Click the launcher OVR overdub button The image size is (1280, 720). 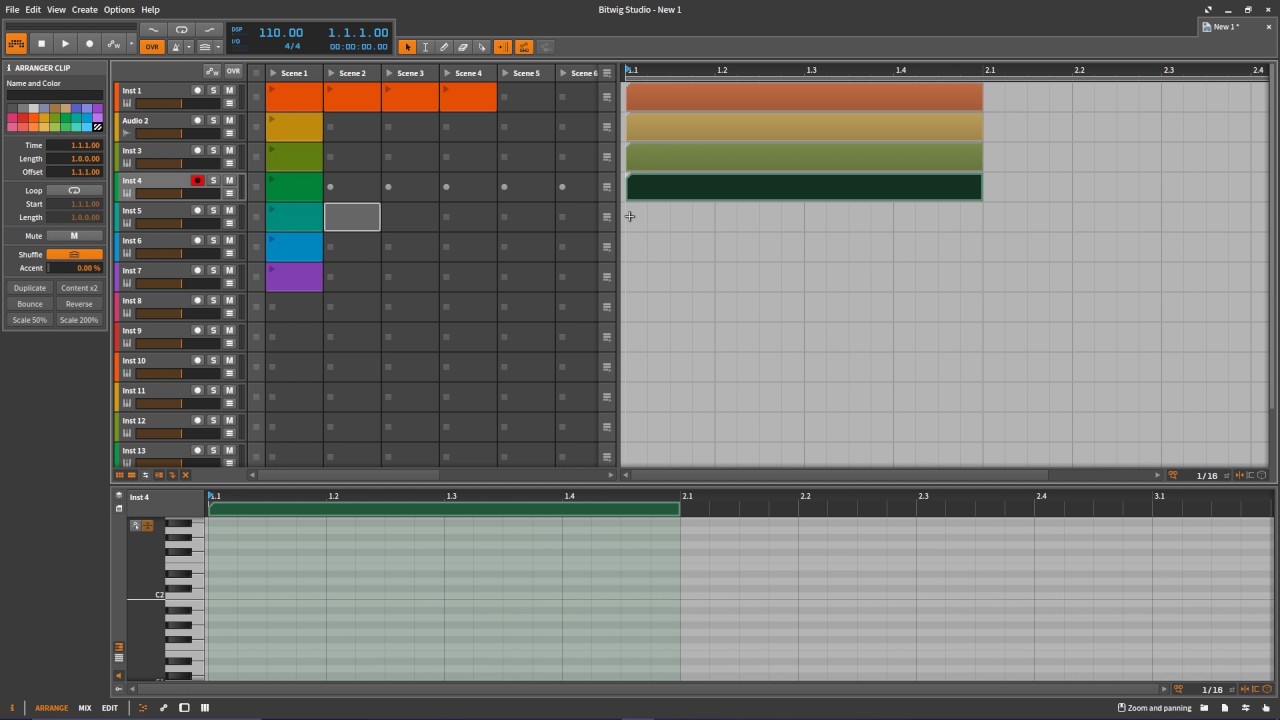(x=233, y=72)
